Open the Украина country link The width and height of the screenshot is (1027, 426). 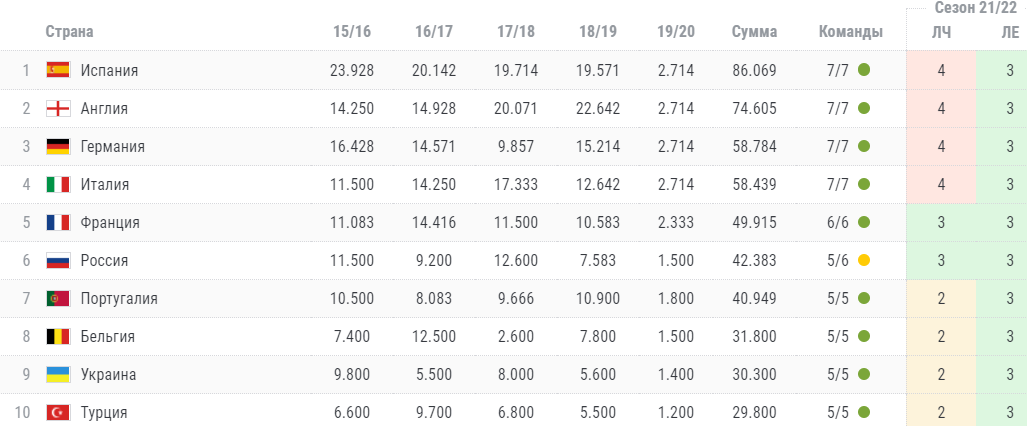click(x=108, y=374)
